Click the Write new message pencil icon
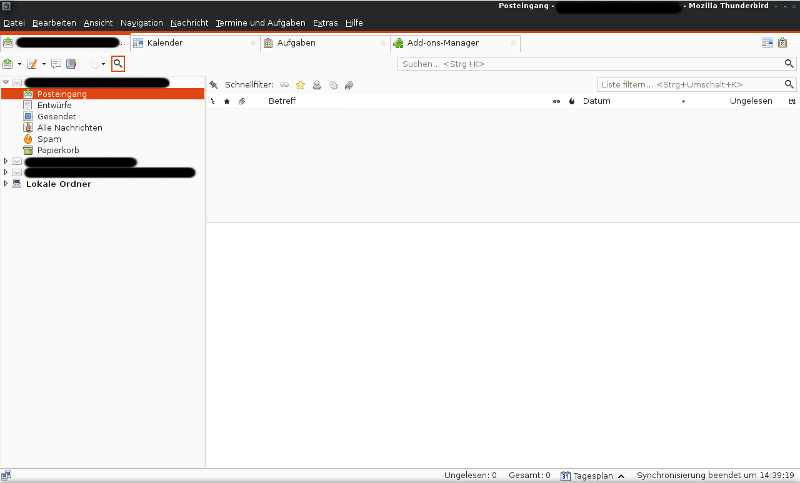Viewport: 800px width, 483px height. (32, 64)
